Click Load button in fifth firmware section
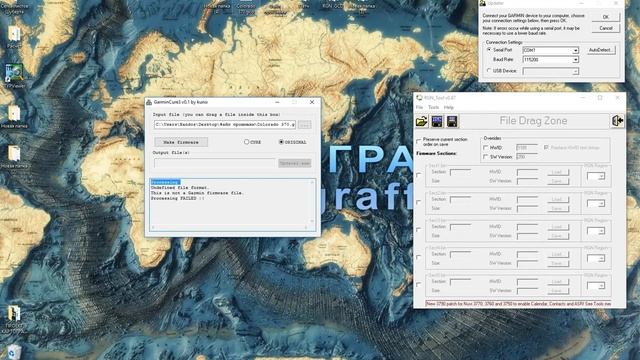Image resolution: width=640 pixels, height=360 pixels. point(558,282)
